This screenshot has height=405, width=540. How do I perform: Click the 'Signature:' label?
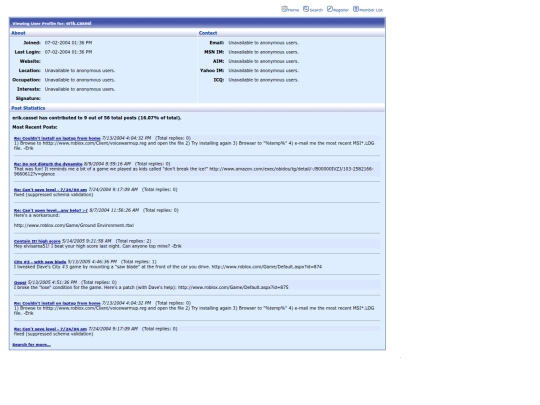pos(28,98)
